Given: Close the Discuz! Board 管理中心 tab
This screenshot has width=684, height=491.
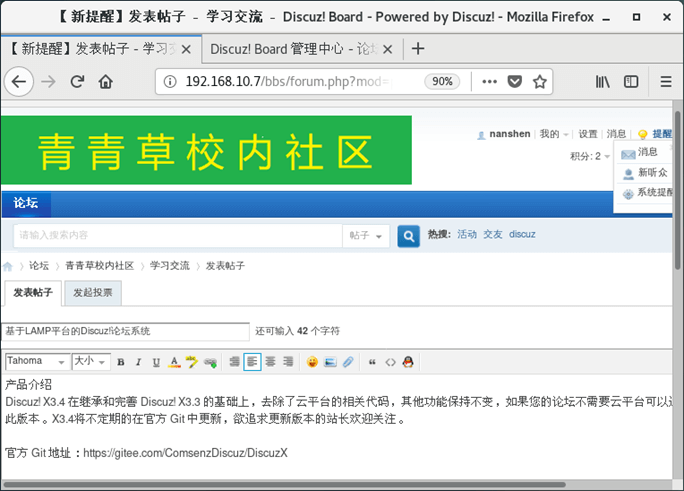Looking at the screenshot, I should pyautogui.click(x=387, y=49).
